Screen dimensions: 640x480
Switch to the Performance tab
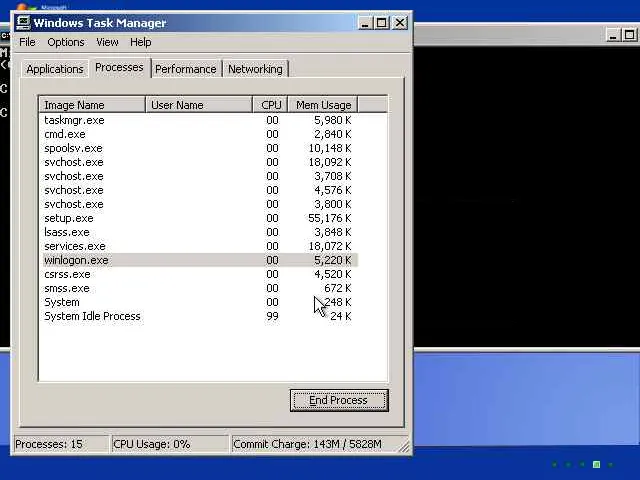186,69
